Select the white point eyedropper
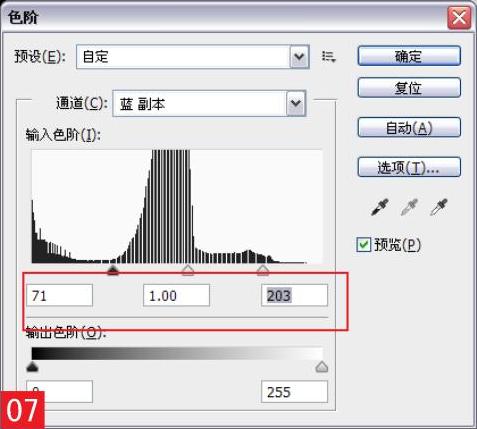477x429 pixels. pyautogui.click(x=439, y=207)
